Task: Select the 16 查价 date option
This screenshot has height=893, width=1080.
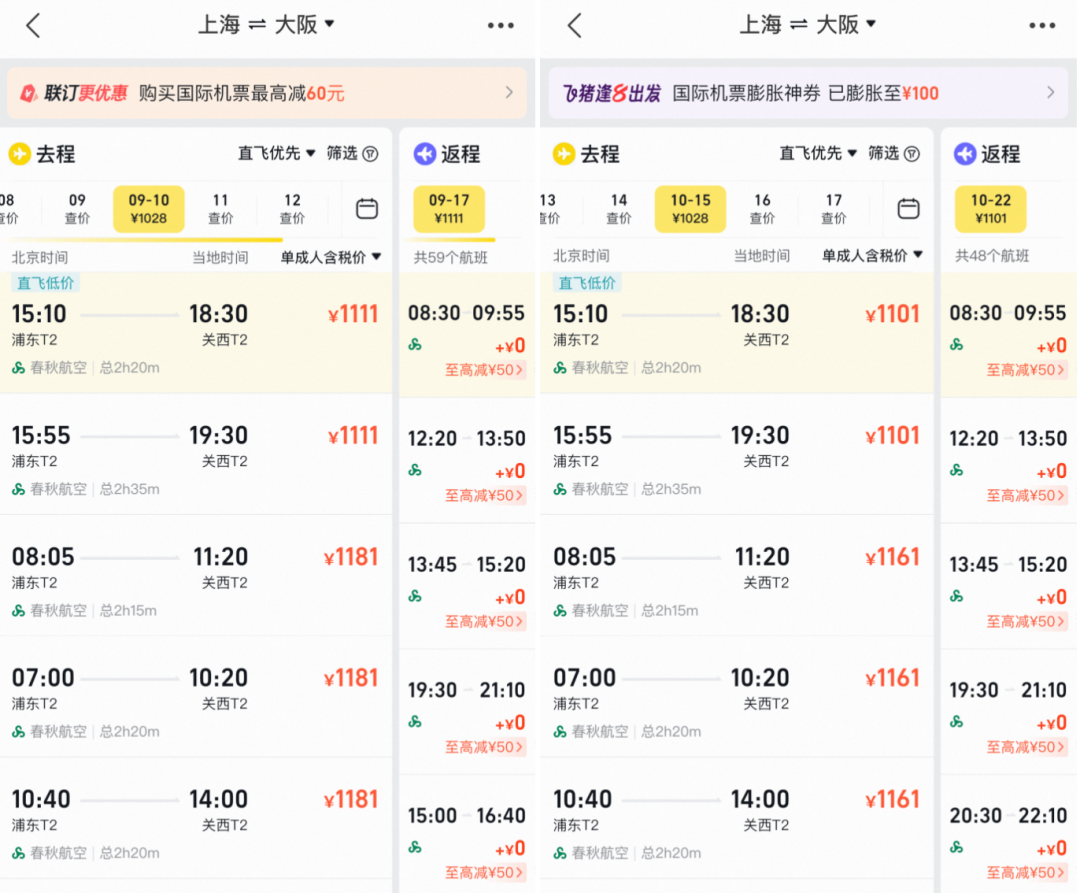Action: [x=761, y=209]
